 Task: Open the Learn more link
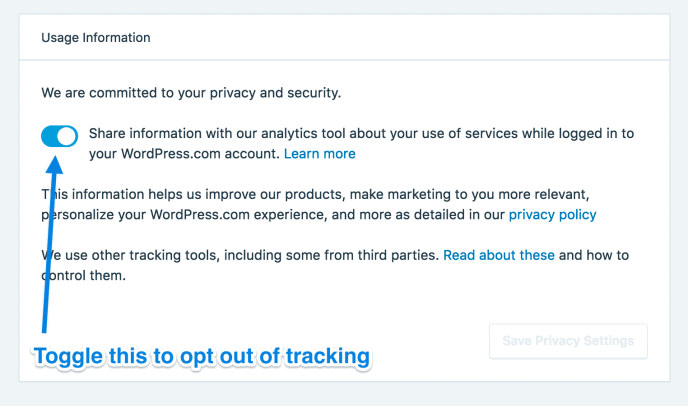319,154
